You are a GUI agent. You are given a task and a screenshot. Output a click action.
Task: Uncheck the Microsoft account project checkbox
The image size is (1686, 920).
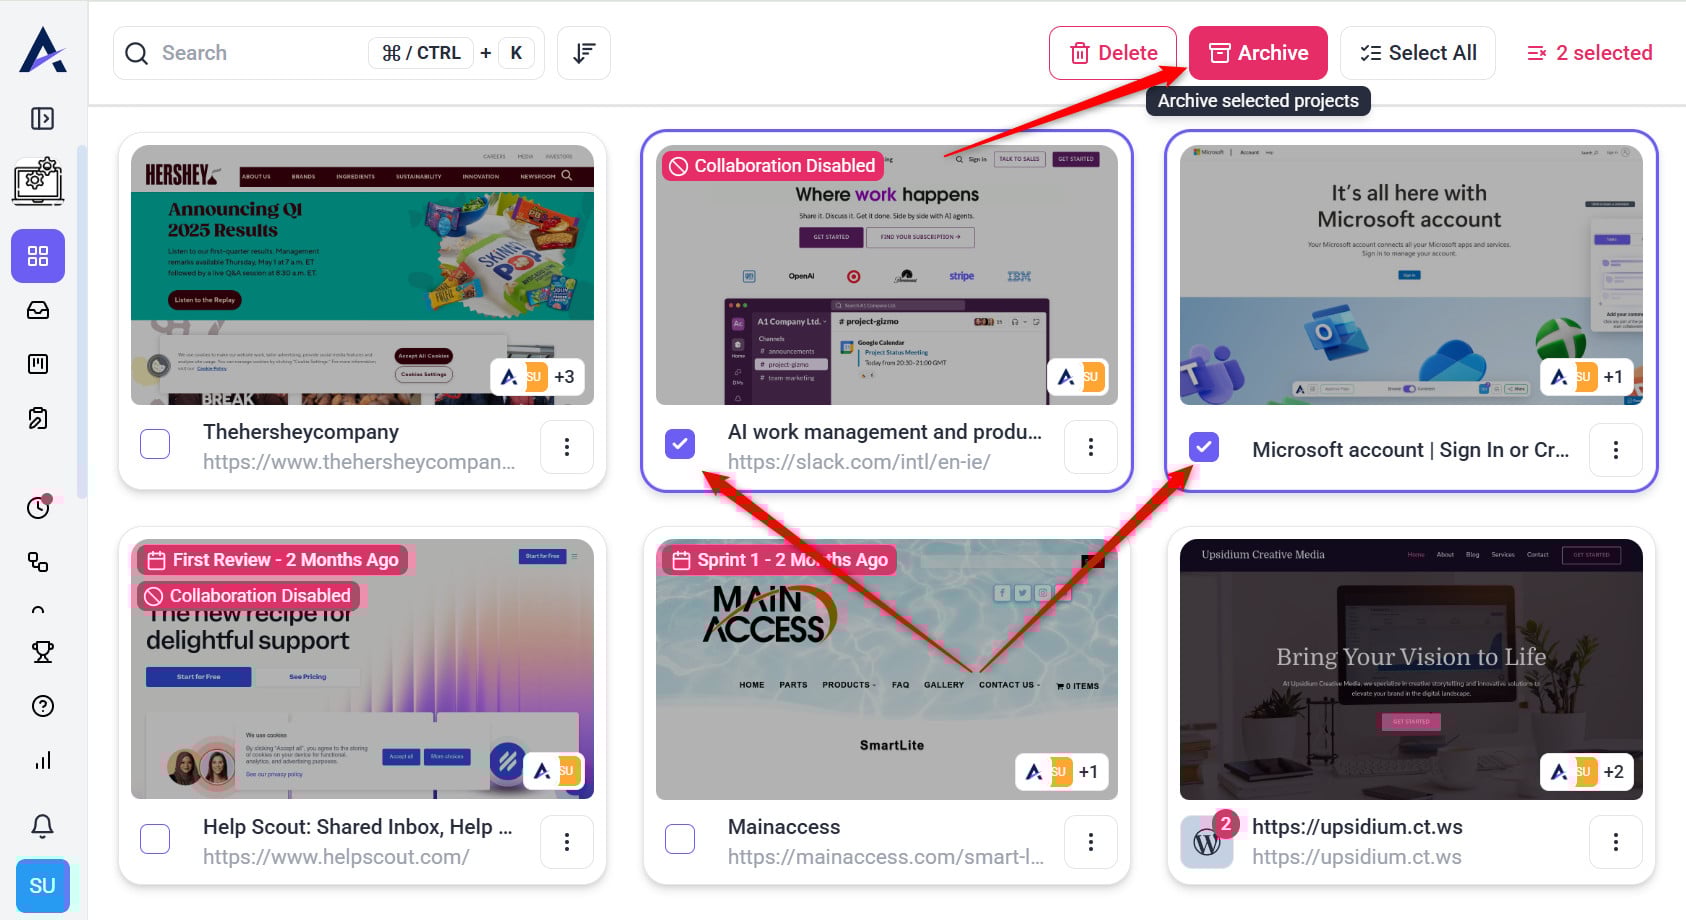pyautogui.click(x=1204, y=447)
